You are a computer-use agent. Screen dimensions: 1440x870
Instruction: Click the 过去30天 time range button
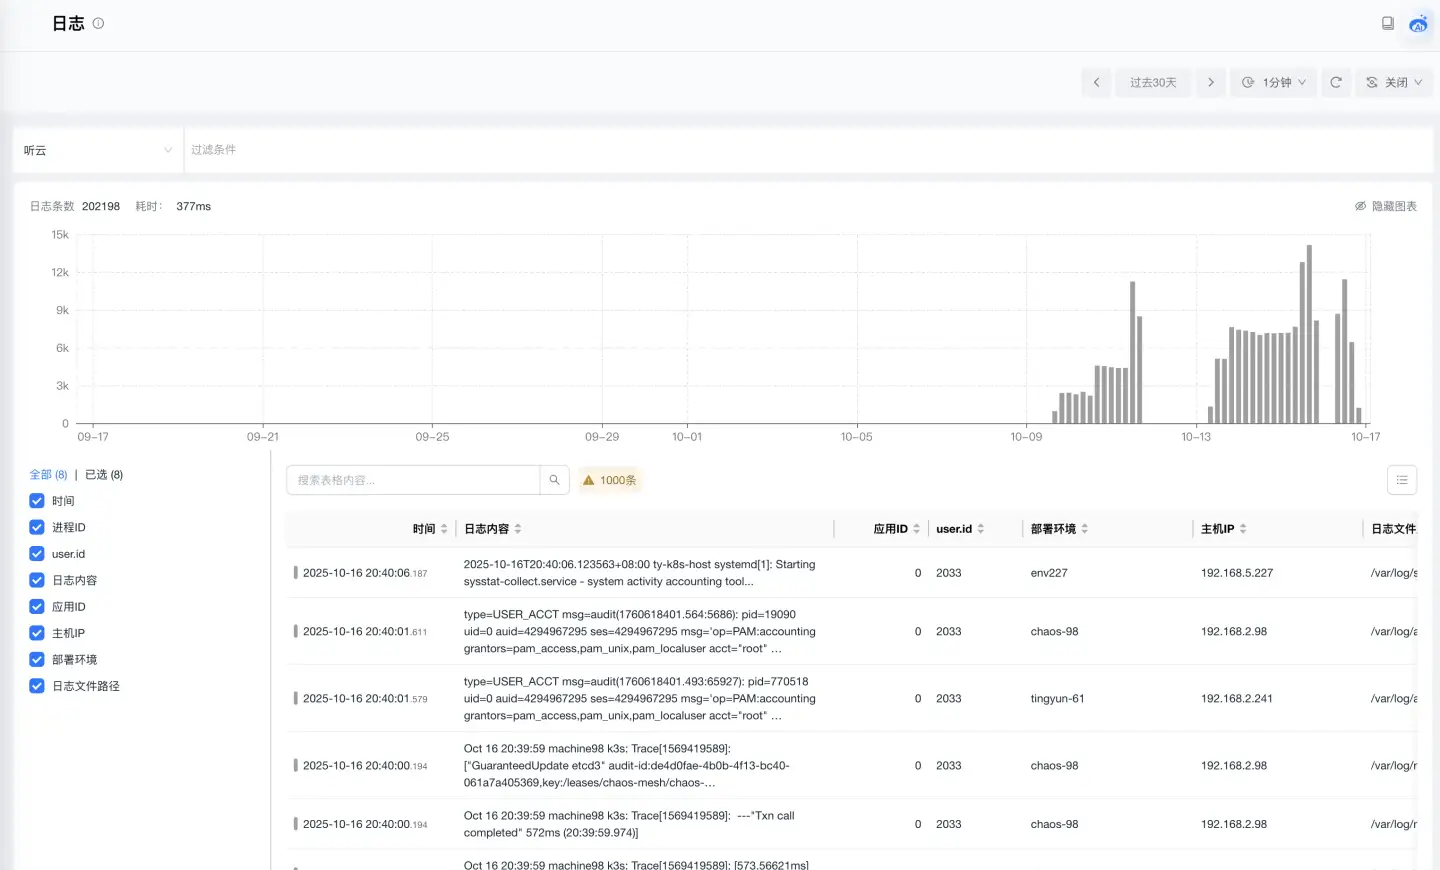click(1153, 82)
